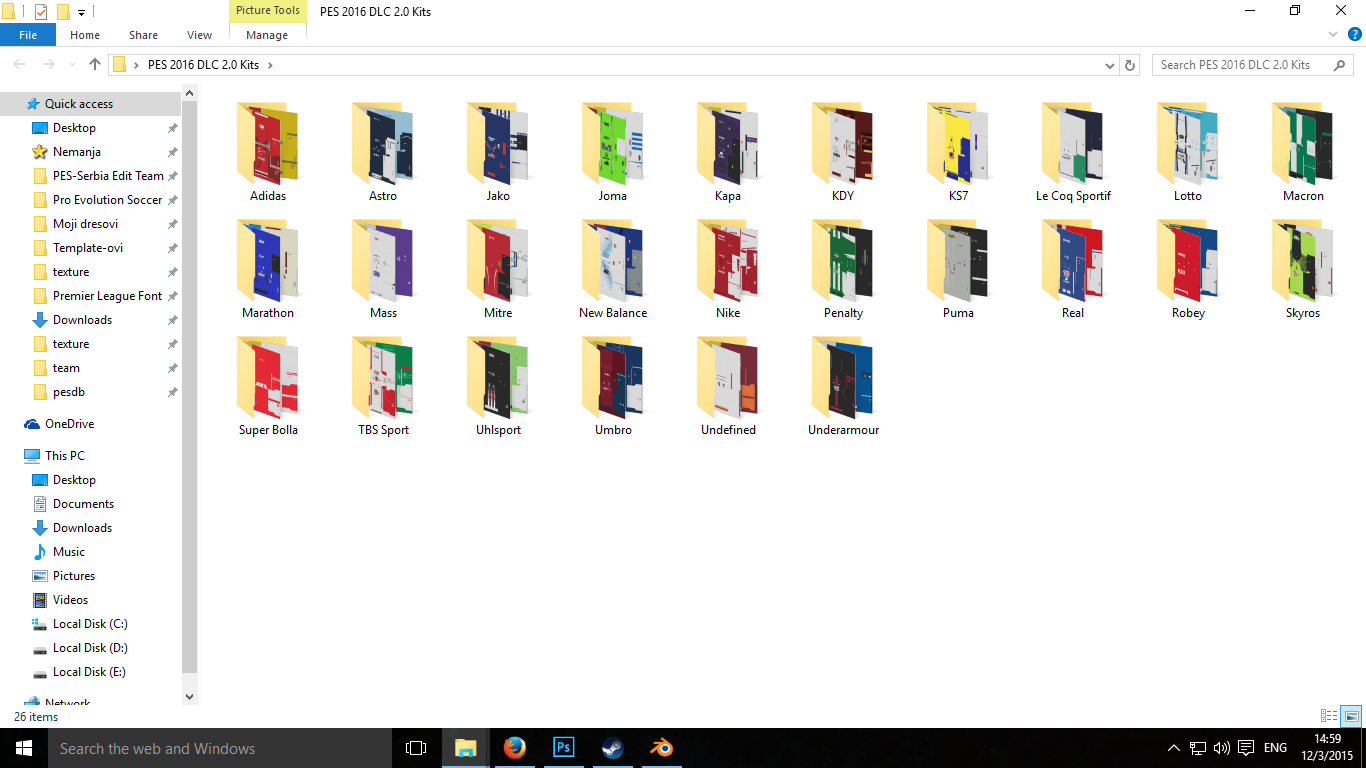Refresh the current folder view

point(1131,65)
